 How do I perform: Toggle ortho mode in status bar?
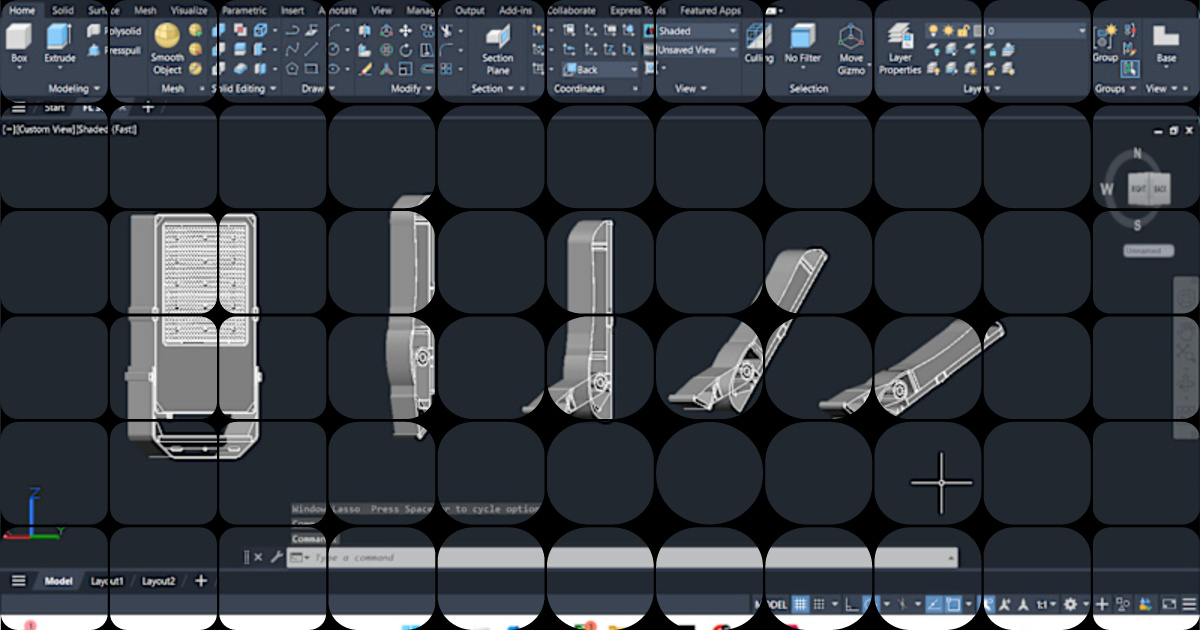(851, 604)
